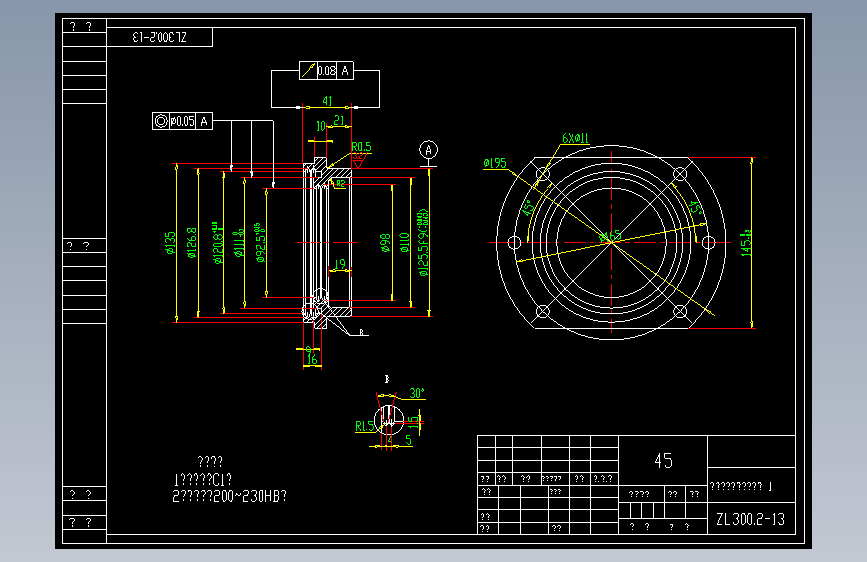The width and height of the screenshot is (867, 562).
Task: Select the ø165 bolt circle dimension
Action: click(610, 237)
